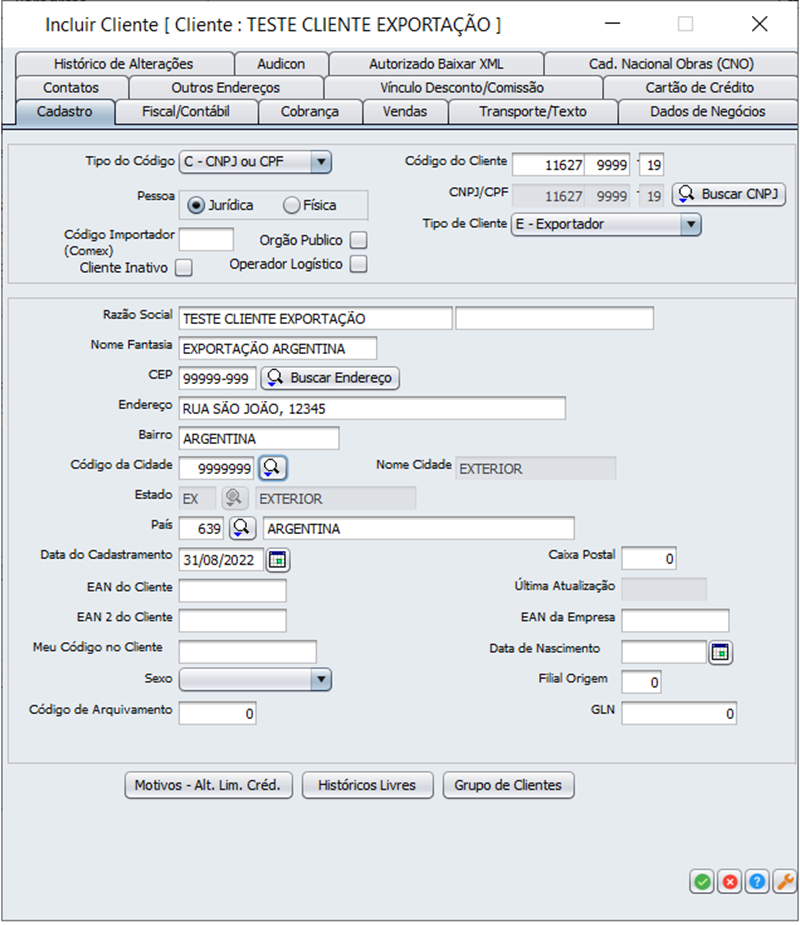Click the orange wrench settings icon

(x=785, y=881)
